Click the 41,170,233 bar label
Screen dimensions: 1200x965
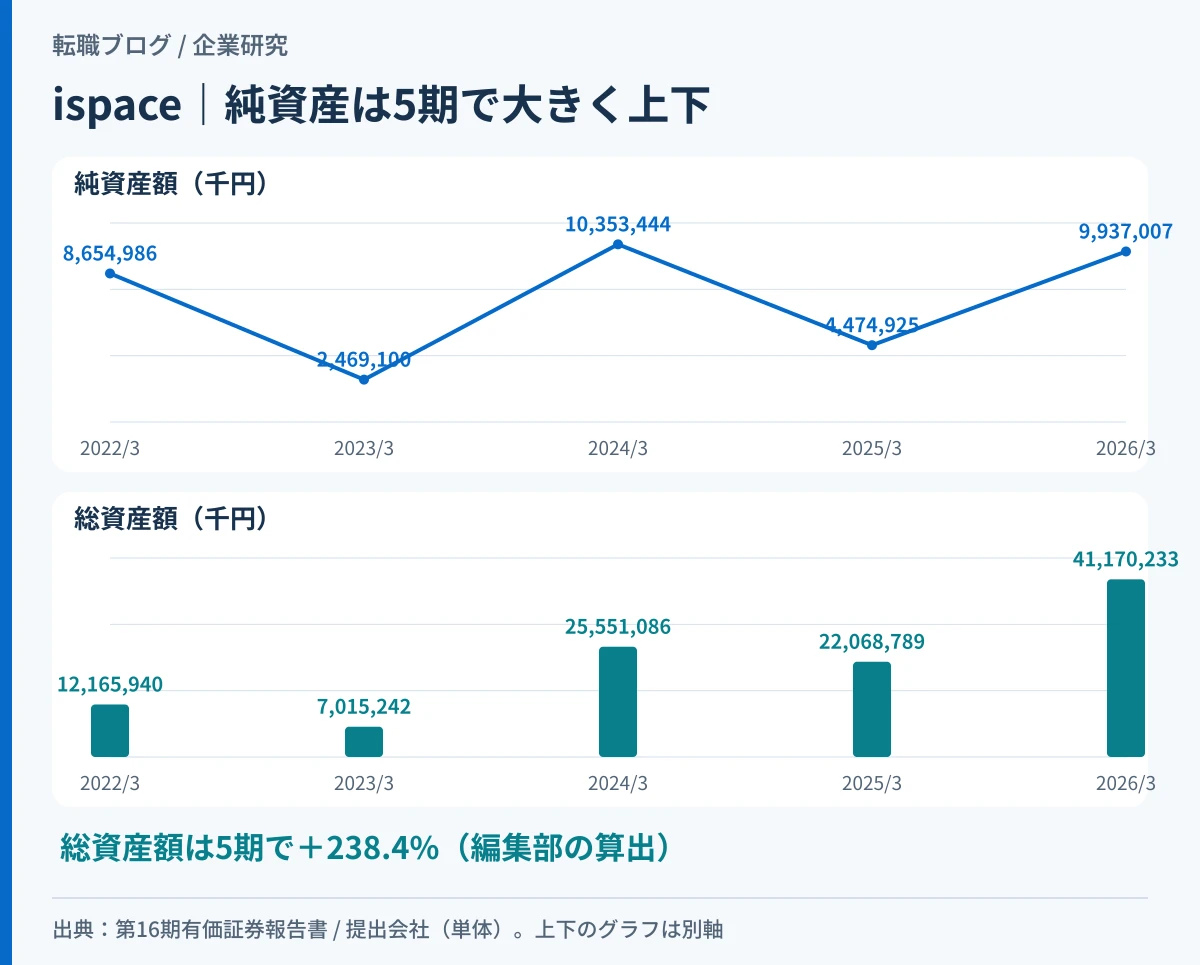coord(1126,559)
